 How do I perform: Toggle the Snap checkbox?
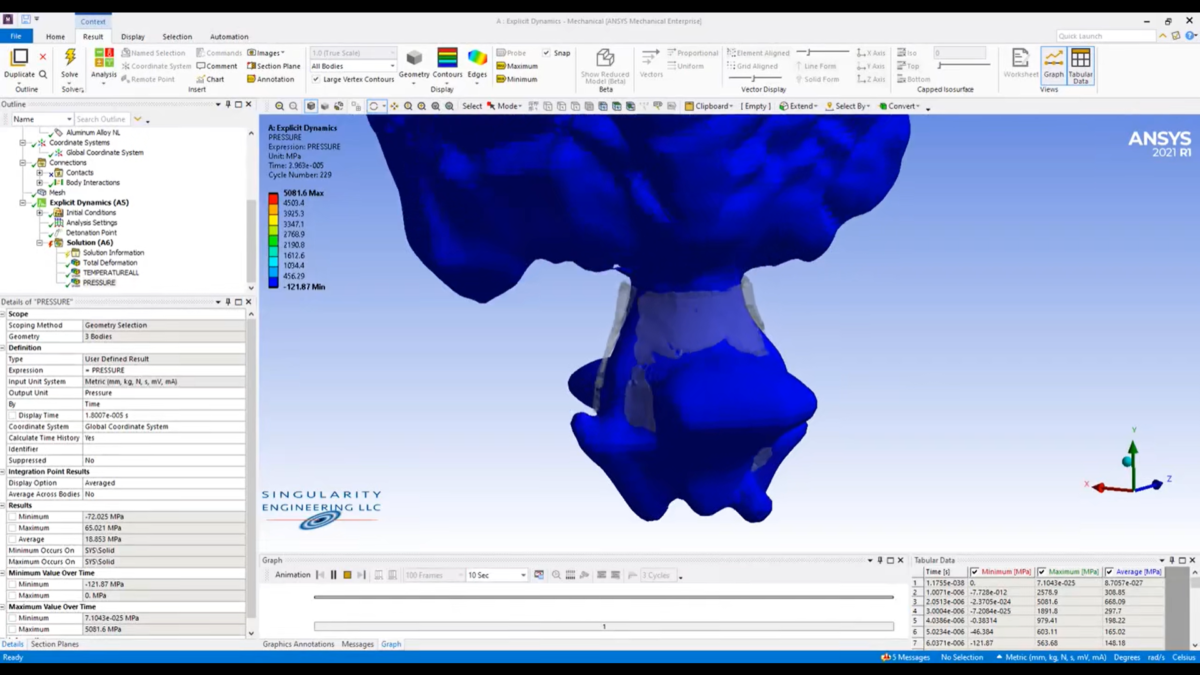pyautogui.click(x=546, y=53)
